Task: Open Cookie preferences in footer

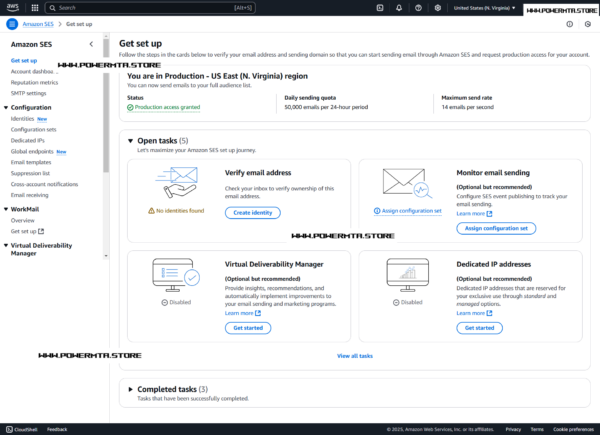Action: point(573,429)
